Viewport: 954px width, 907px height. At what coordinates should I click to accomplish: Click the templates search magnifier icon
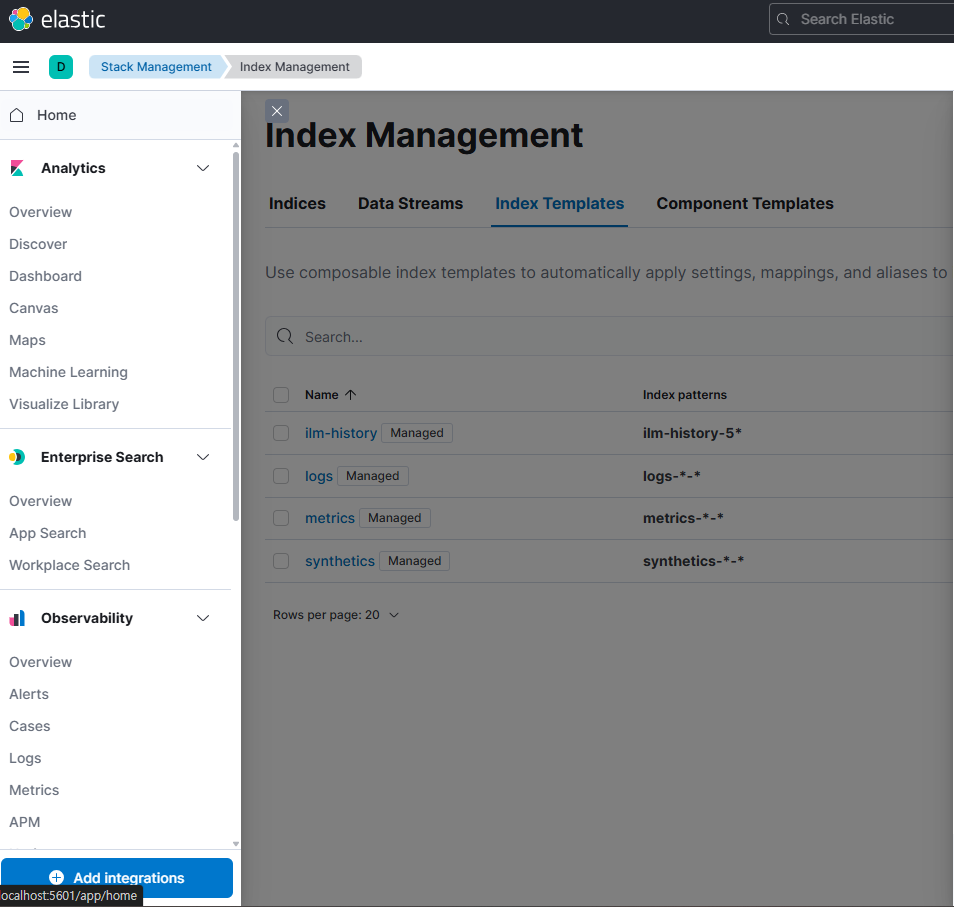click(285, 336)
